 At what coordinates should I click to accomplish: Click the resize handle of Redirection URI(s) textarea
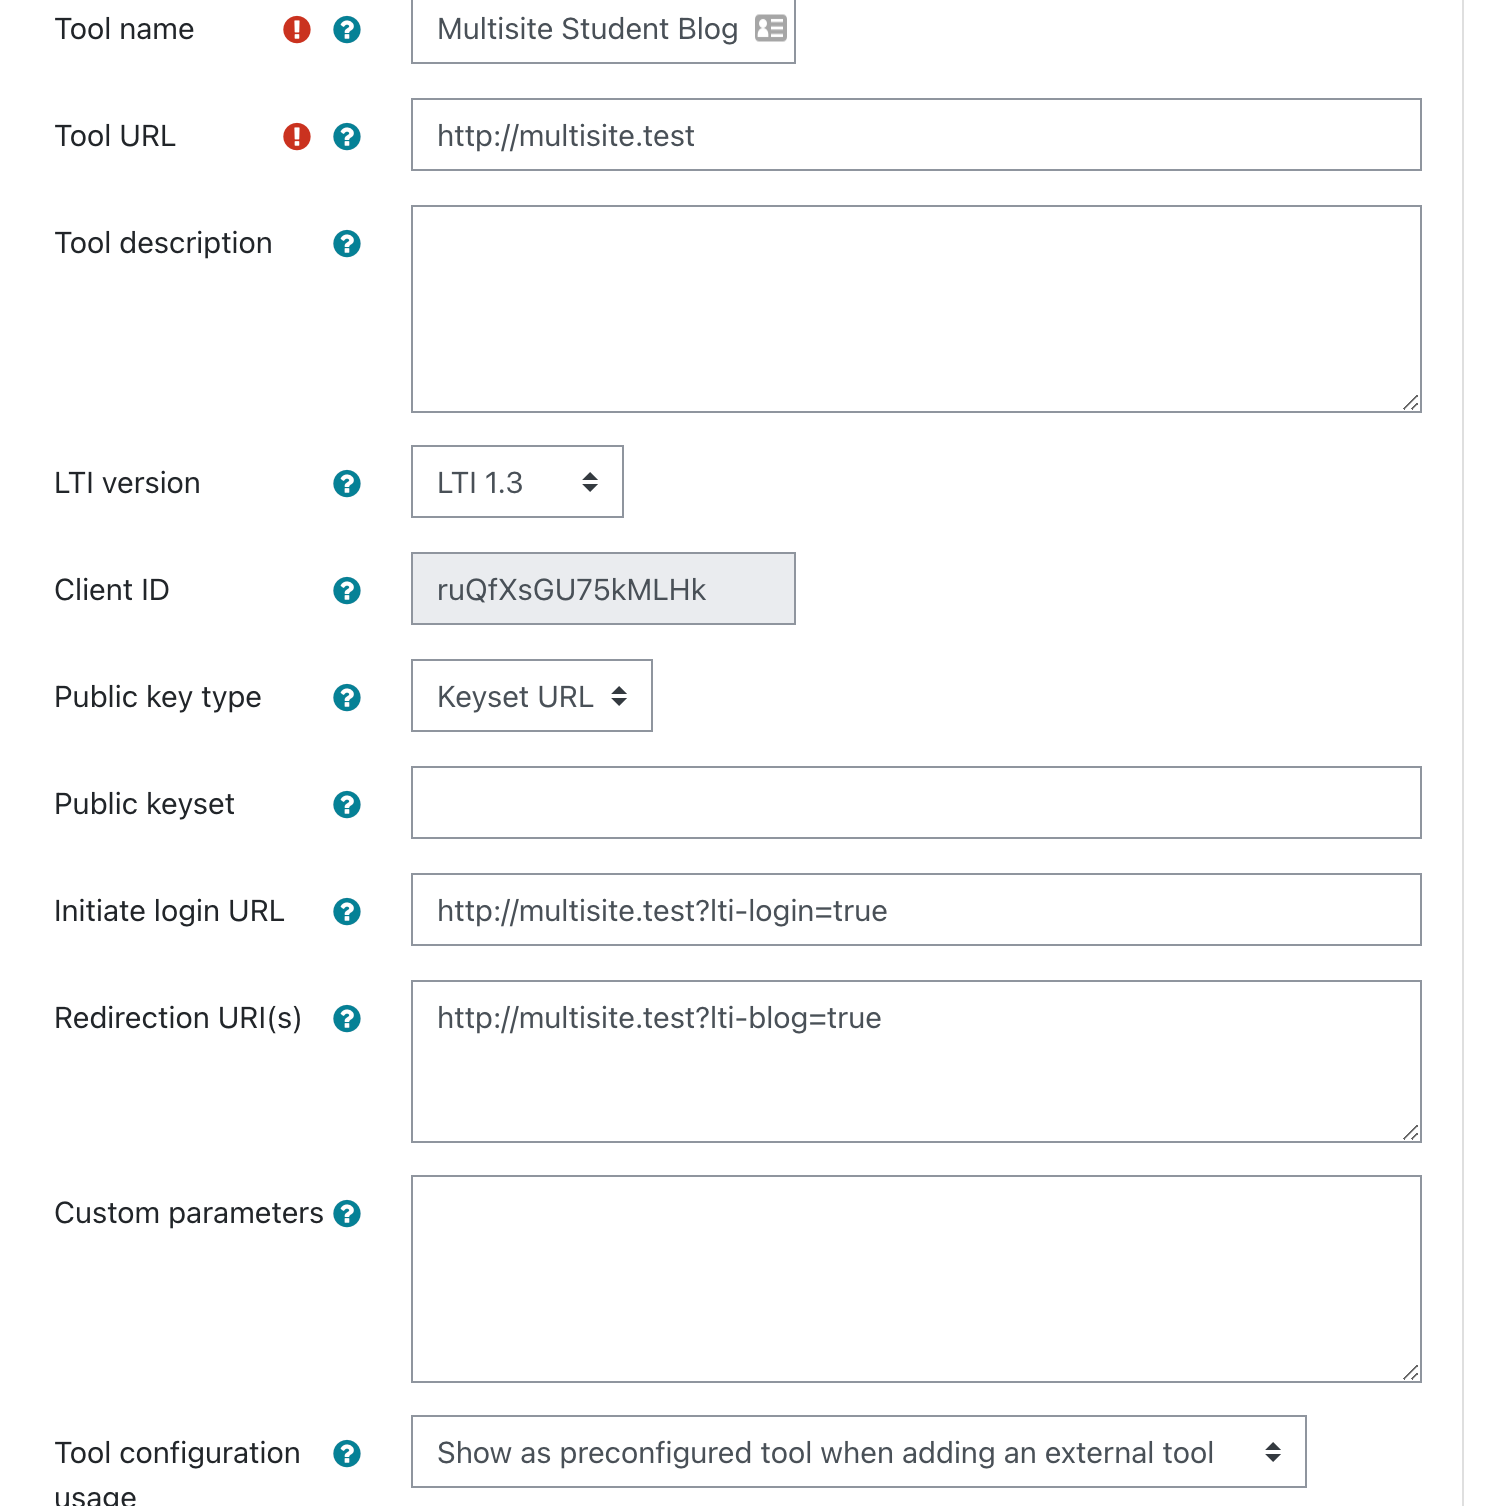click(x=1410, y=1132)
